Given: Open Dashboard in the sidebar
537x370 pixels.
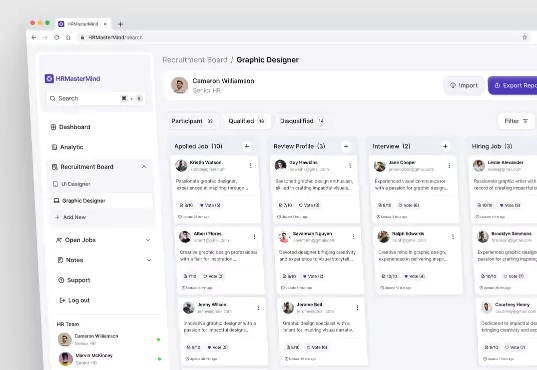Looking at the screenshot, I should (71, 127).
